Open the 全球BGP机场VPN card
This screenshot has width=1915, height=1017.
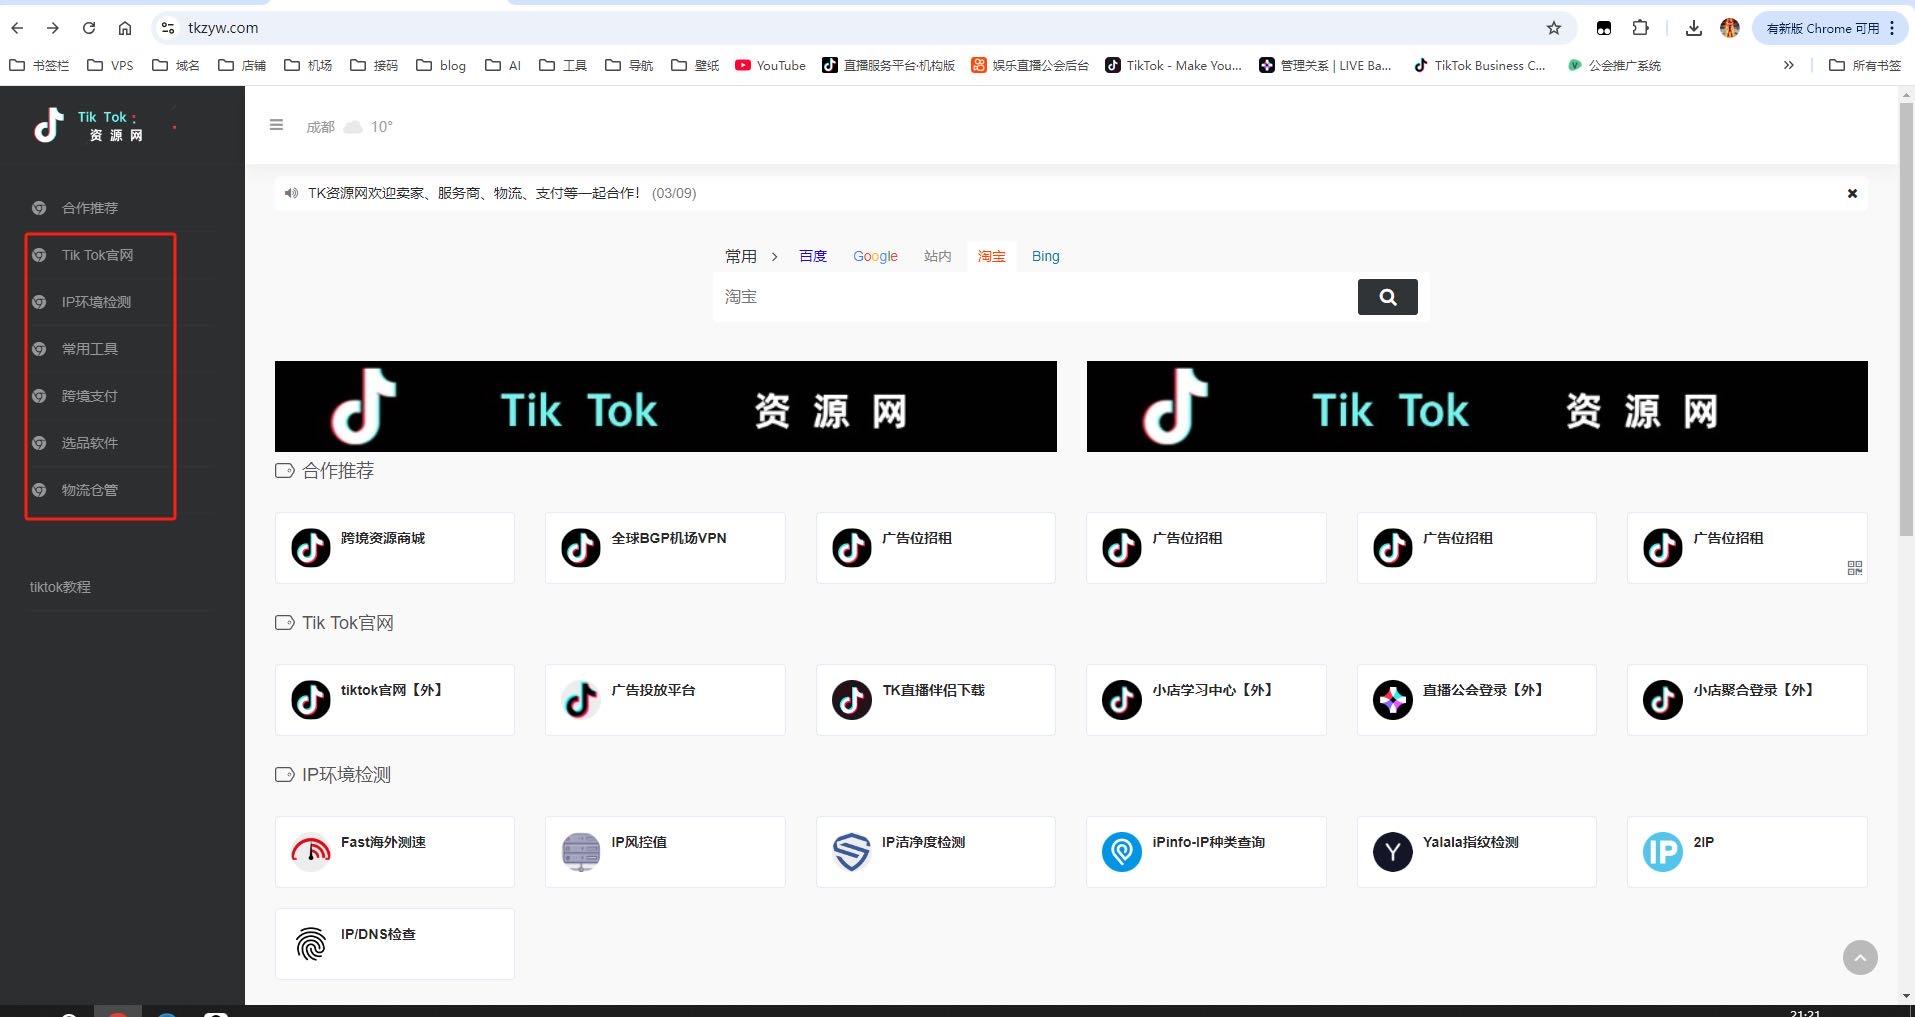665,548
